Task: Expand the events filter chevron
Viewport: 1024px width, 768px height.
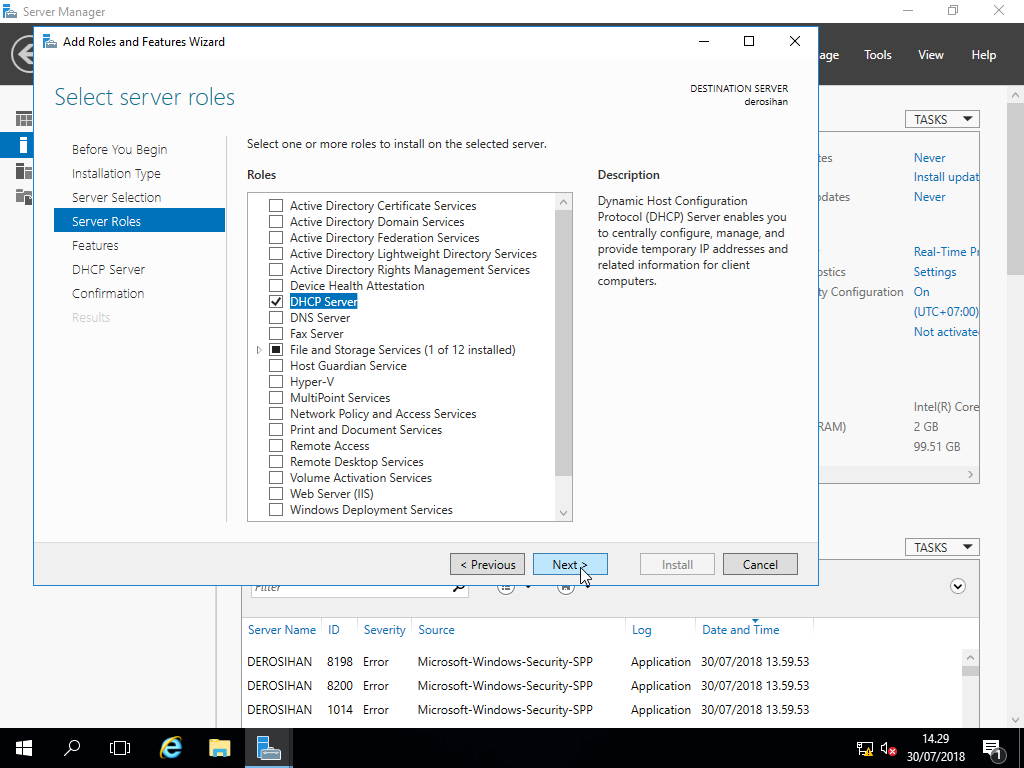Action: 957,586
